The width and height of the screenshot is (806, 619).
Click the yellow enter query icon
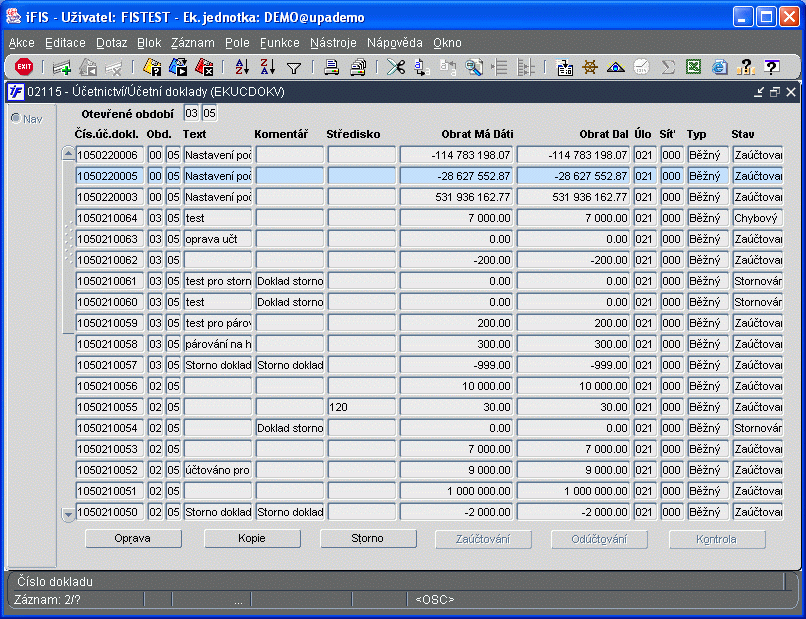coord(152,67)
